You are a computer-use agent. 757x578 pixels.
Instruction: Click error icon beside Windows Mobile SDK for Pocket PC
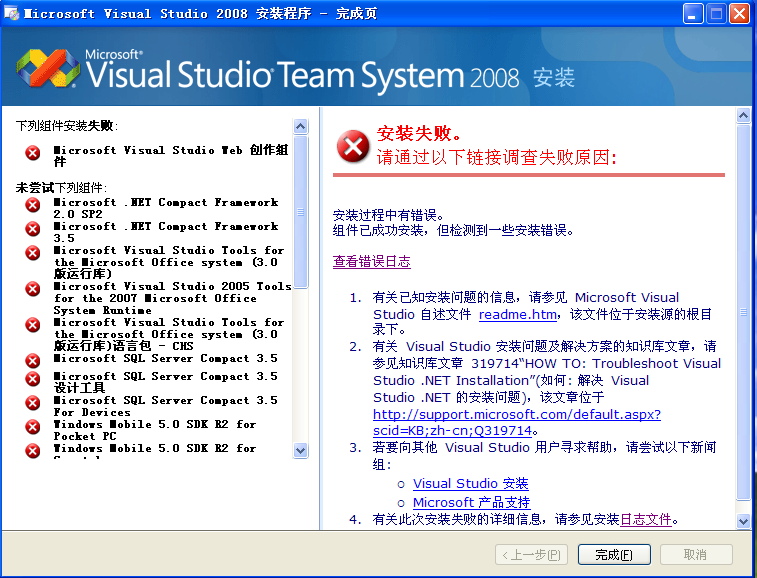(33, 427)
